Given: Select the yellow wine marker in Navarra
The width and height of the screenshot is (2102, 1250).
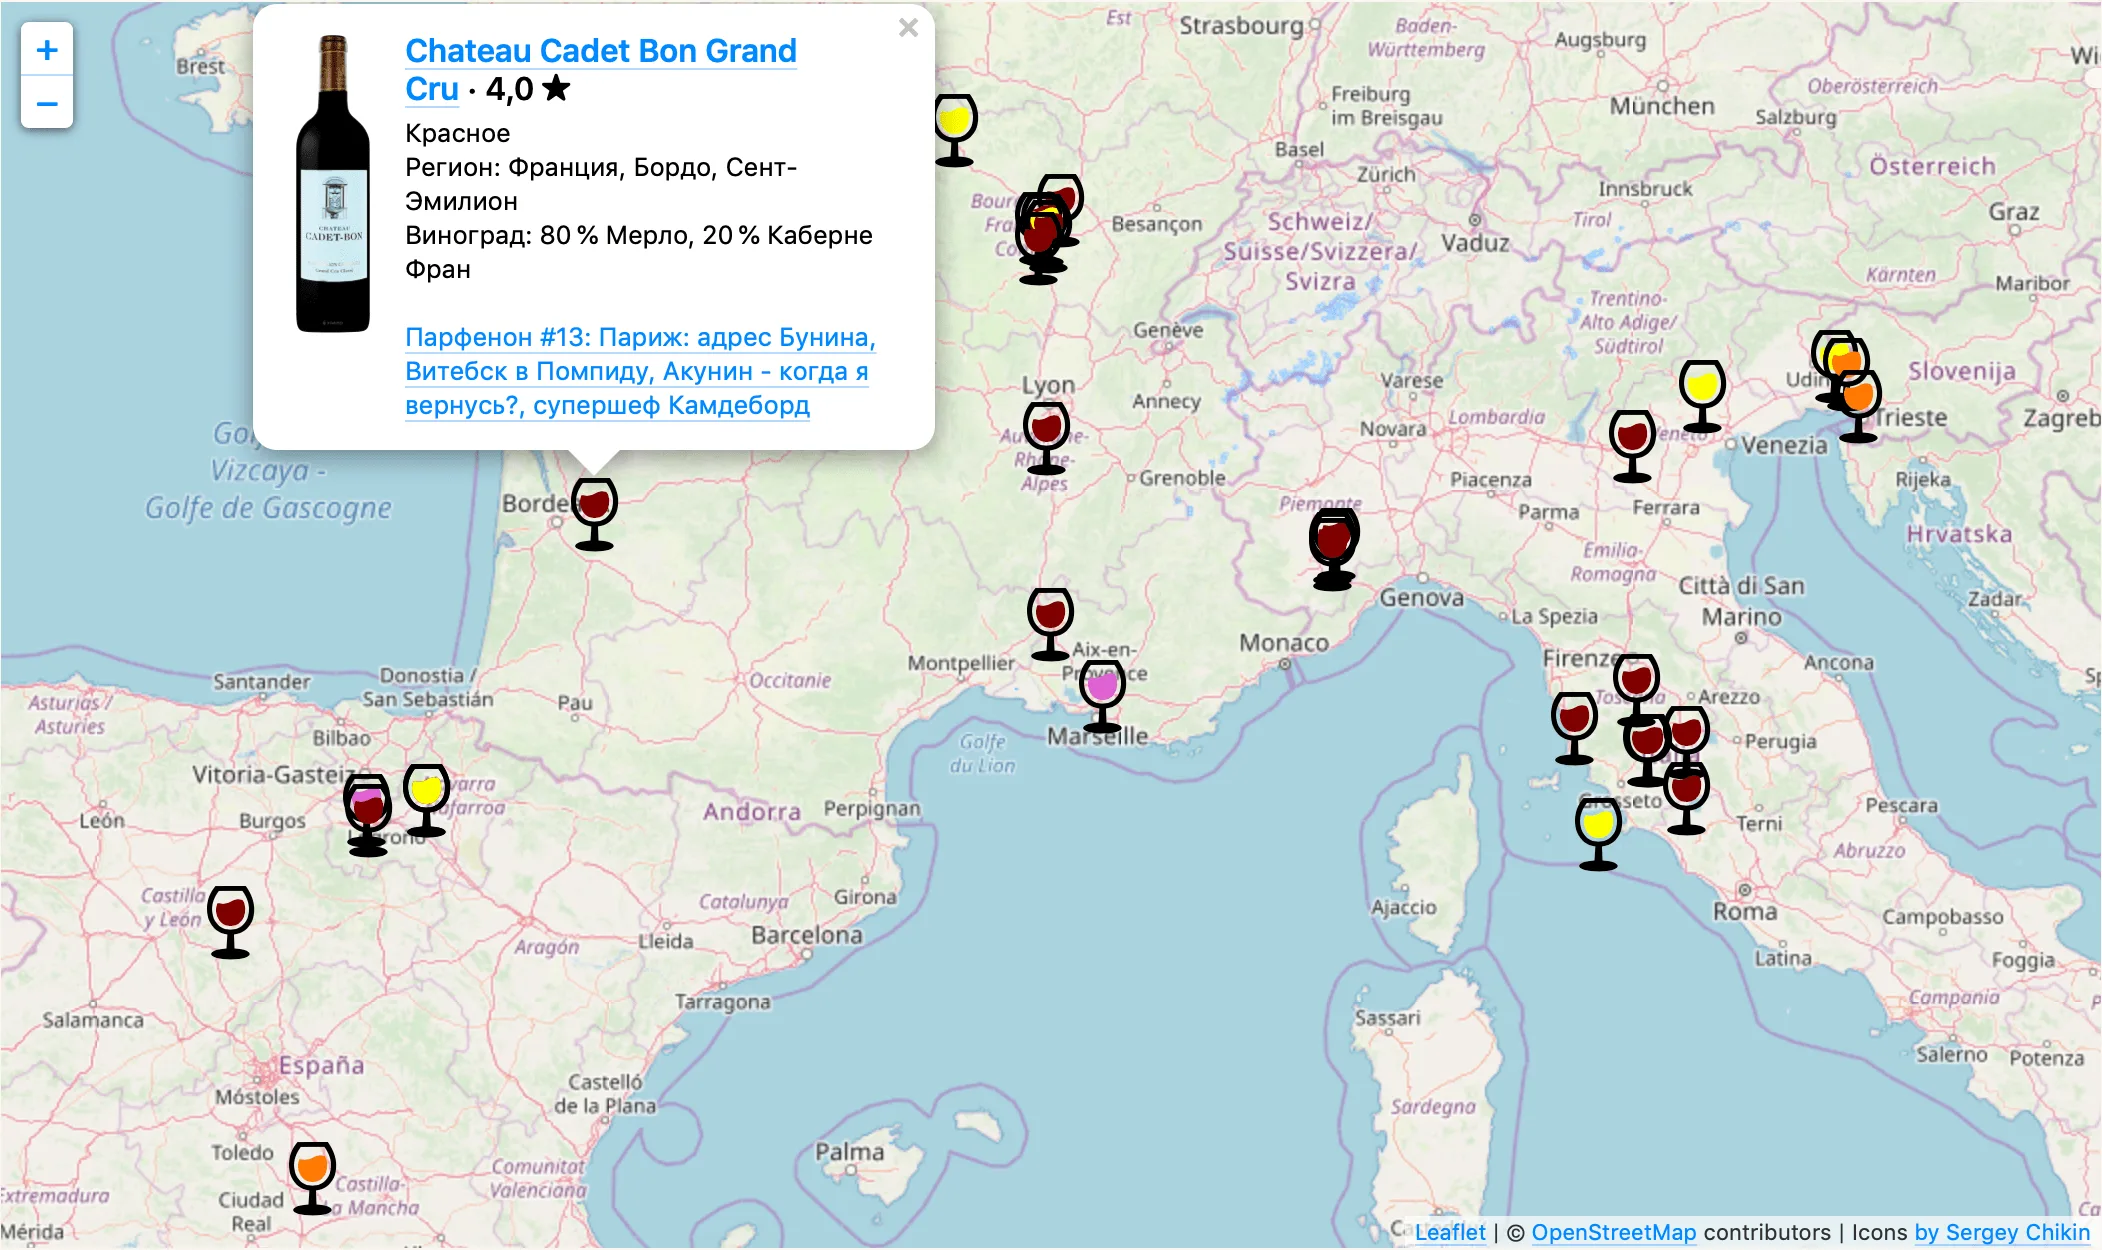Looking at the screenshot, I should (x=426, y=801).
